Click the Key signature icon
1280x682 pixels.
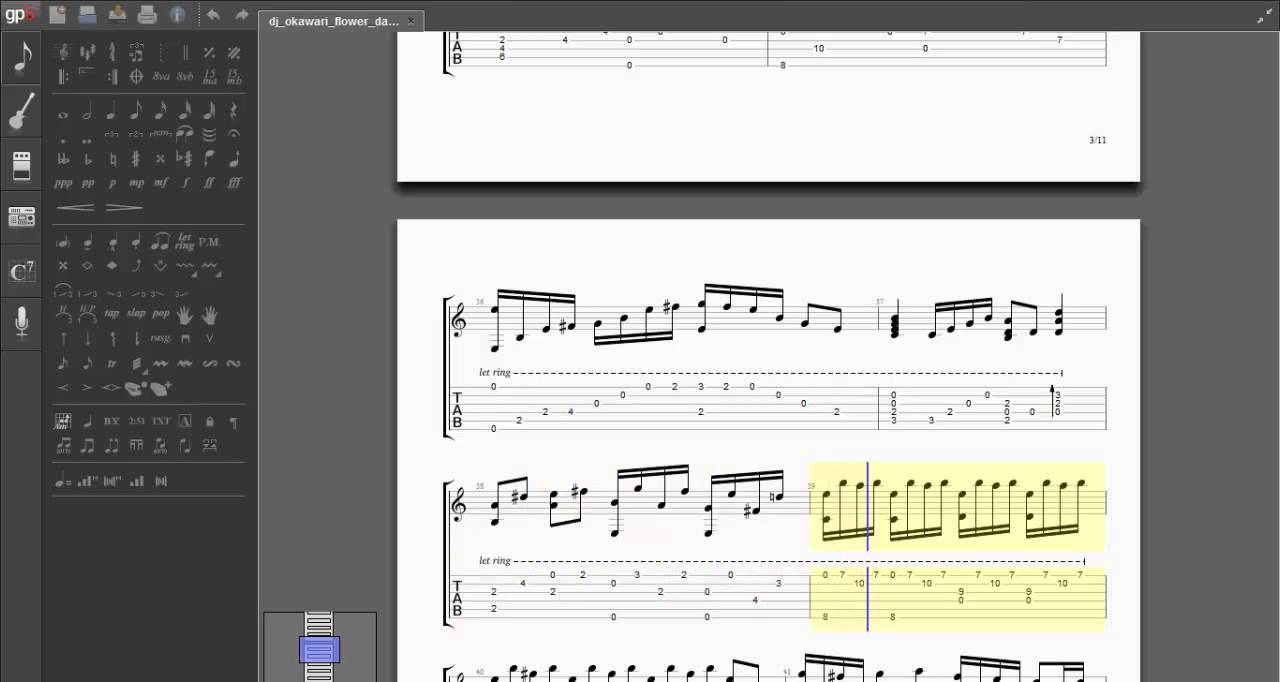pos(87,52)
